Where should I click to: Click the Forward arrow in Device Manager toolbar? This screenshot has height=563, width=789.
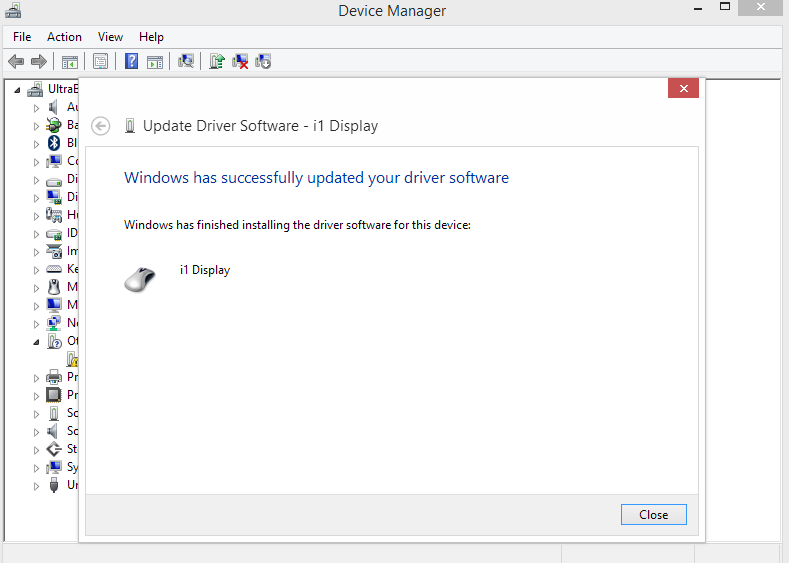tap(39, 61)
